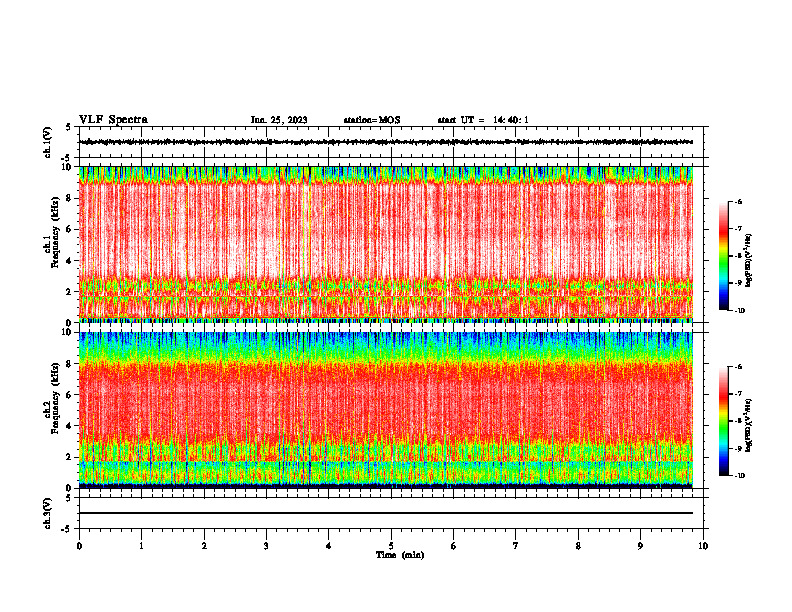Click the ch.2 colorbar log(PSD) label
Screen dimensions: 792x612
coord(748,425)
